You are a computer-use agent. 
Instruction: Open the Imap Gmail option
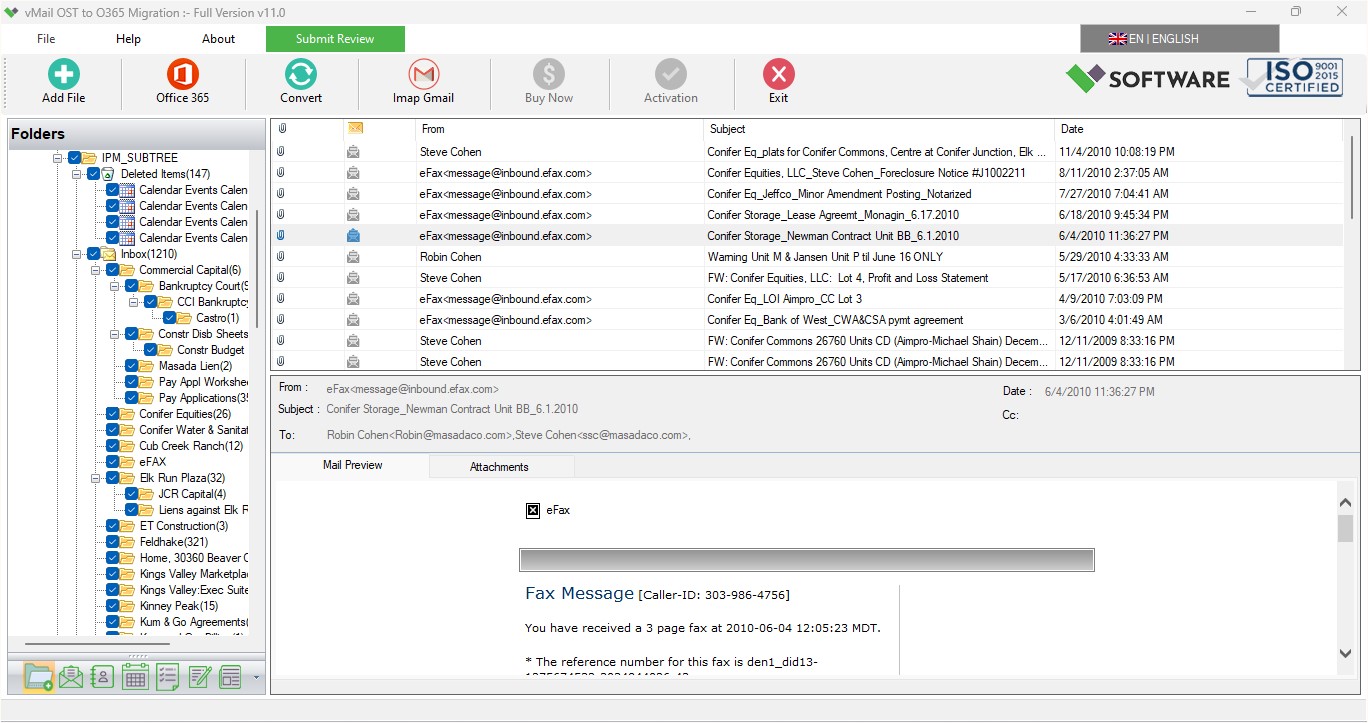click(x=424, y=74)
